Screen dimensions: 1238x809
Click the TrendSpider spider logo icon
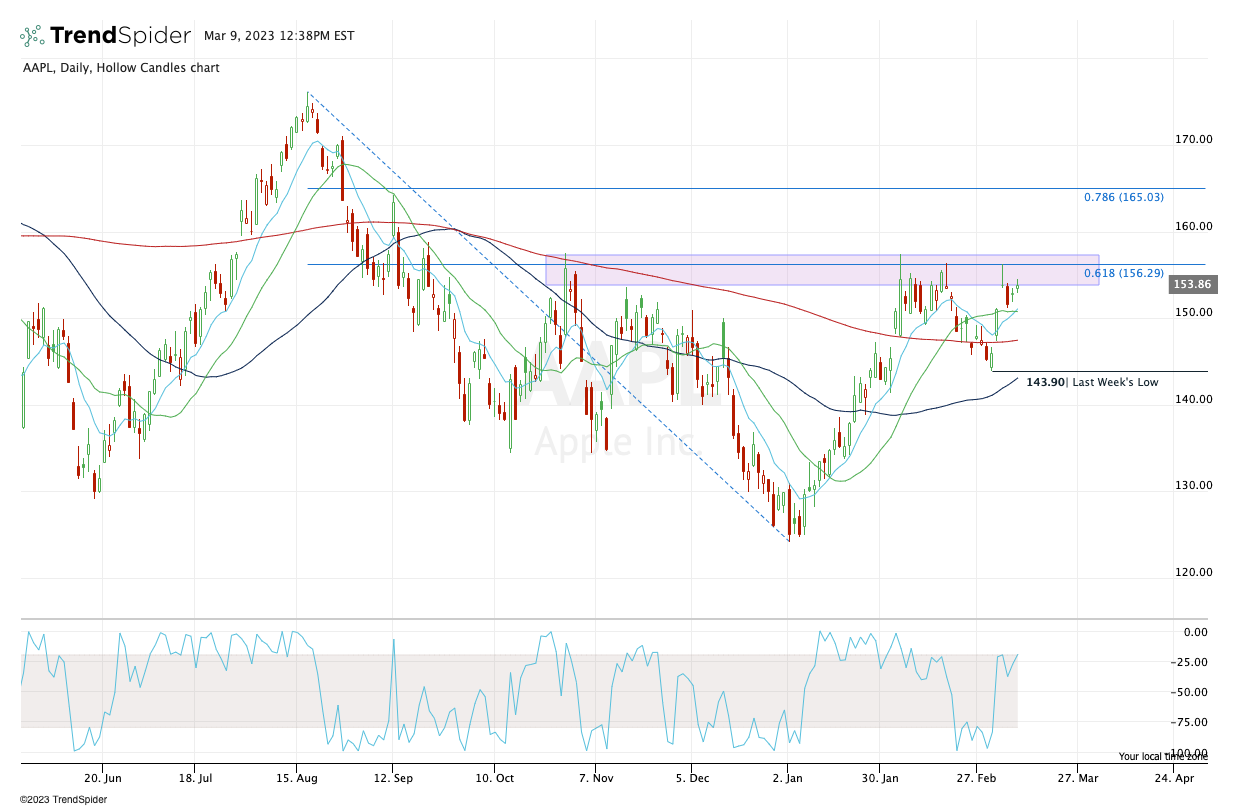pos(32,36)
